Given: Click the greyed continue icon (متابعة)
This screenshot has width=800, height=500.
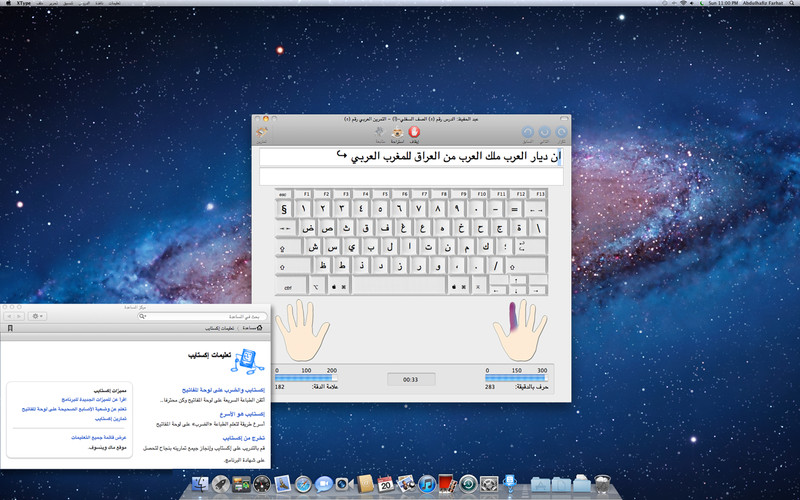Looking at the screenshot, I should [380, 133].
